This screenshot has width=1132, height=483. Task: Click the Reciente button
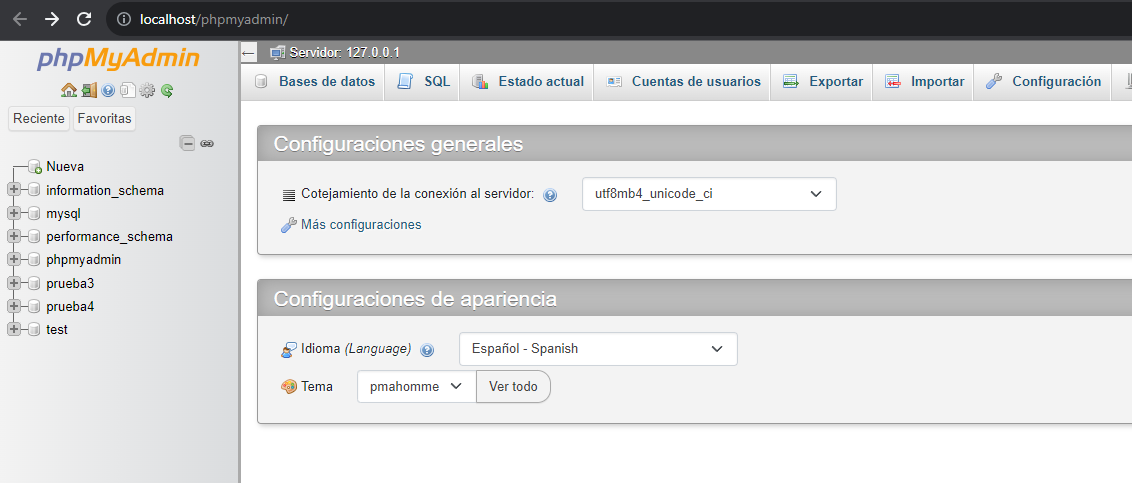click(39, 118)
